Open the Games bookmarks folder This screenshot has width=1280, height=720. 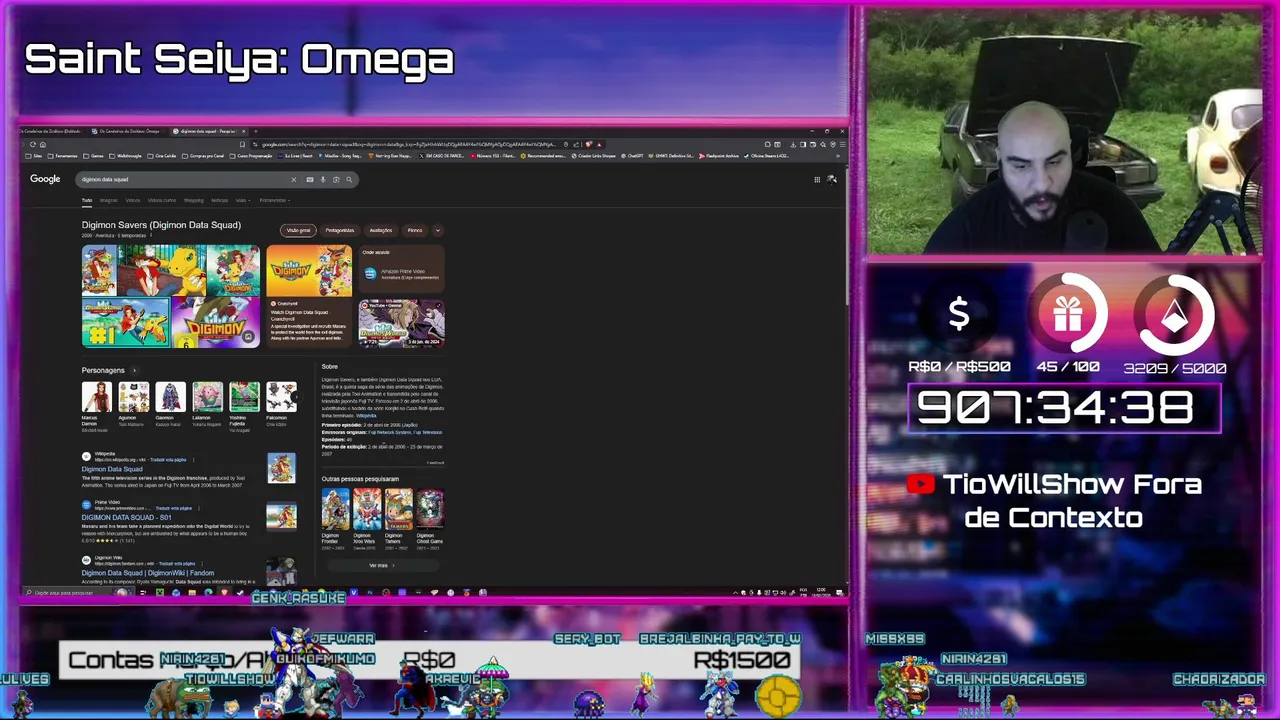click(93, 156)
